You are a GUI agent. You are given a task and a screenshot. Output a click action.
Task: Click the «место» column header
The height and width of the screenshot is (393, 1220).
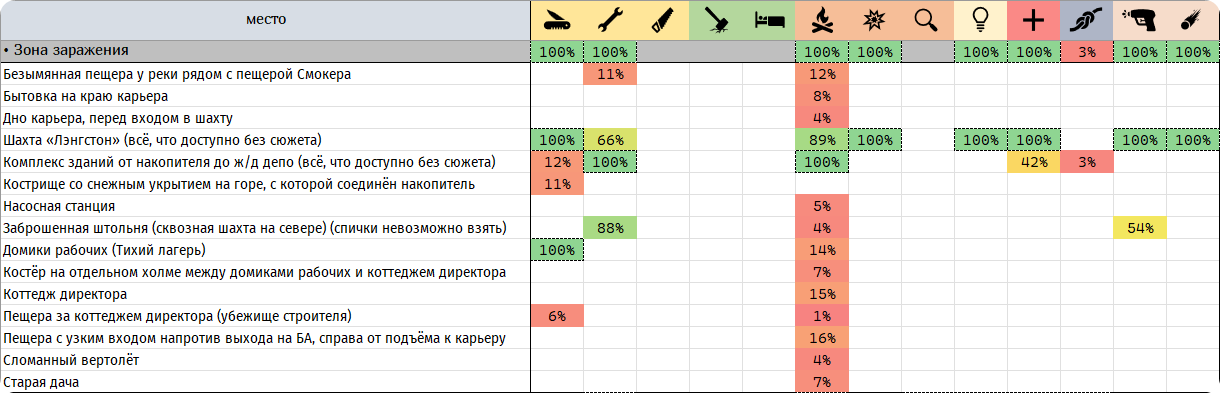tap(265, 19)
